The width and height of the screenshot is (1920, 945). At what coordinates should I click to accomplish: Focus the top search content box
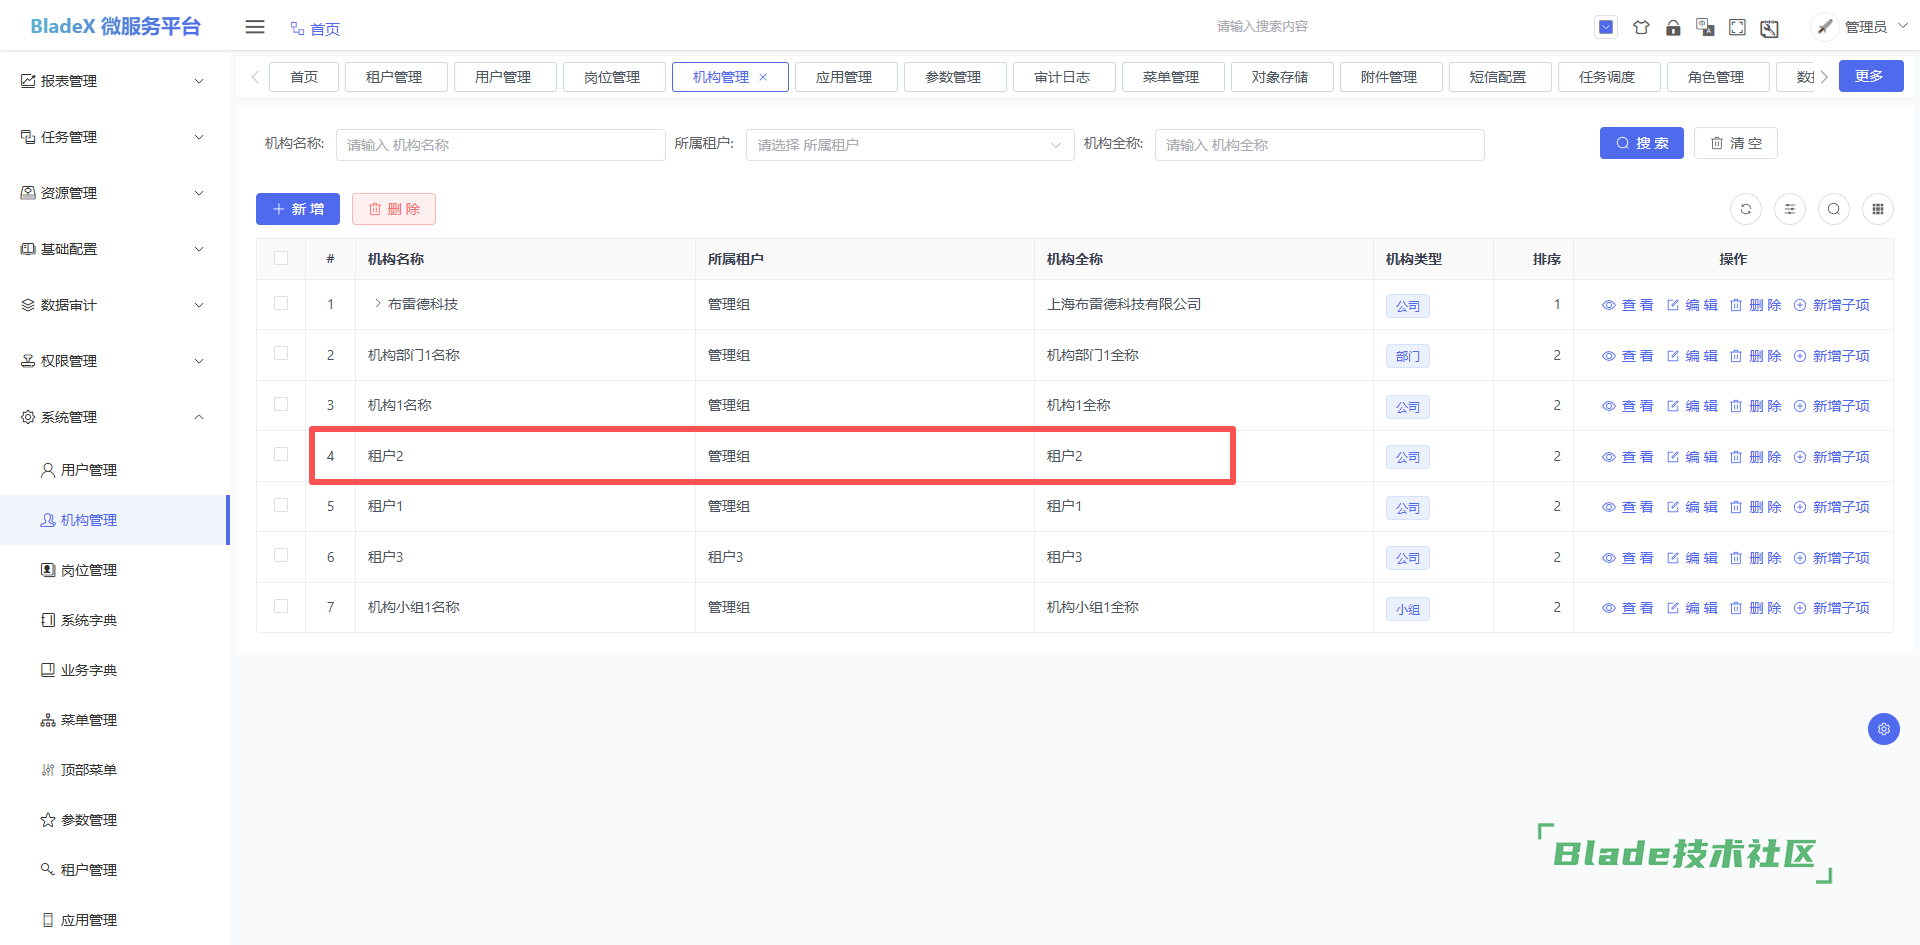[1262, 27]
